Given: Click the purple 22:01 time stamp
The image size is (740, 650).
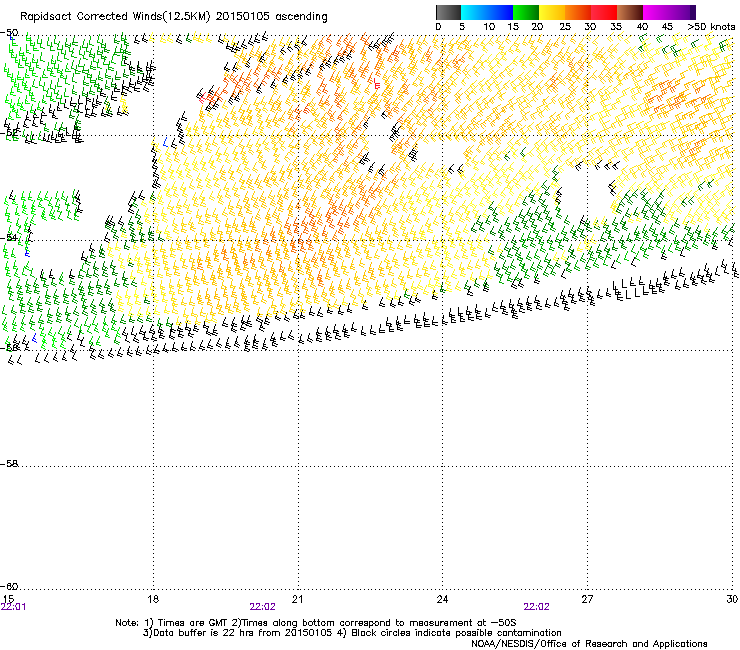Looking at the screenshot, I should (13, 607).
